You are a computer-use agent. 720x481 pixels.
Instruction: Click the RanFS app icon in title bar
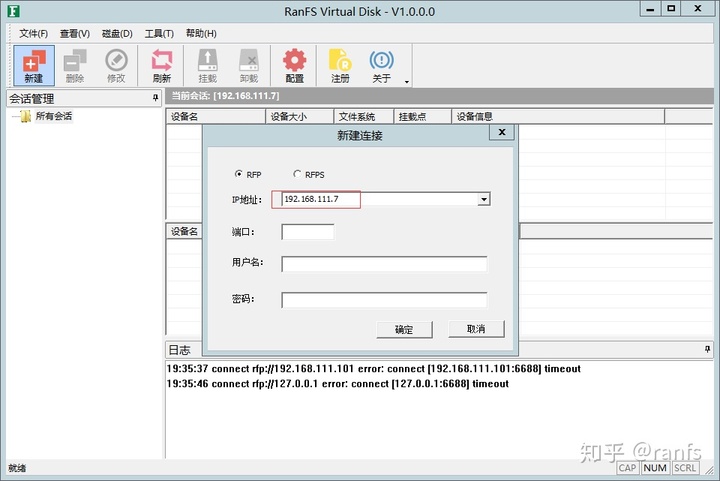13,11
